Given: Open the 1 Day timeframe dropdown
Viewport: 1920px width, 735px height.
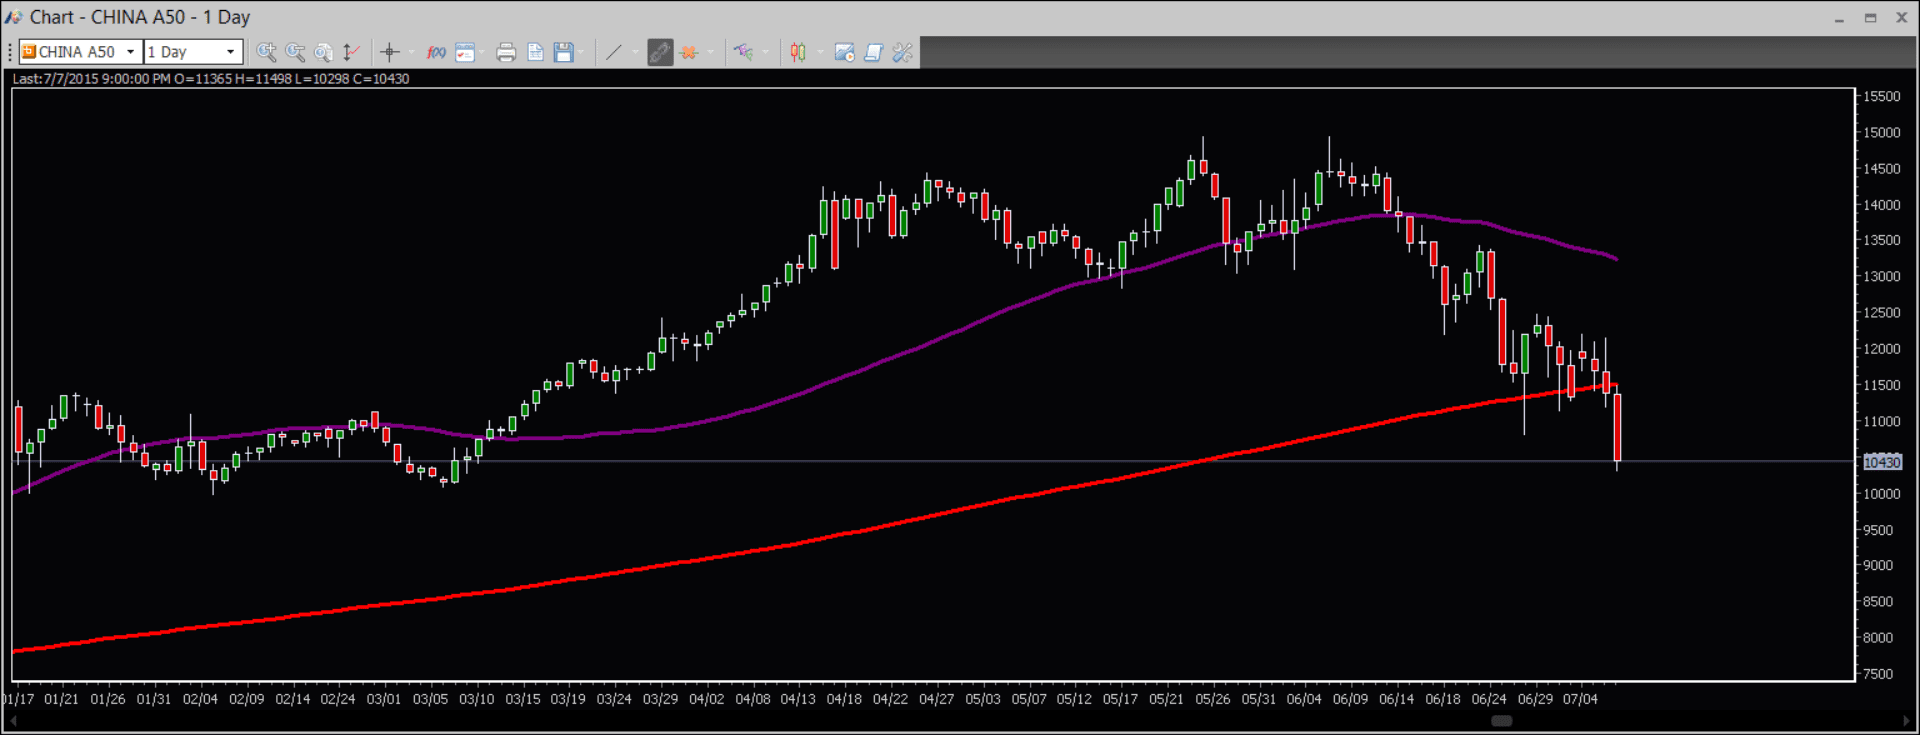Looking at the screenshot, I should (230, 52).
